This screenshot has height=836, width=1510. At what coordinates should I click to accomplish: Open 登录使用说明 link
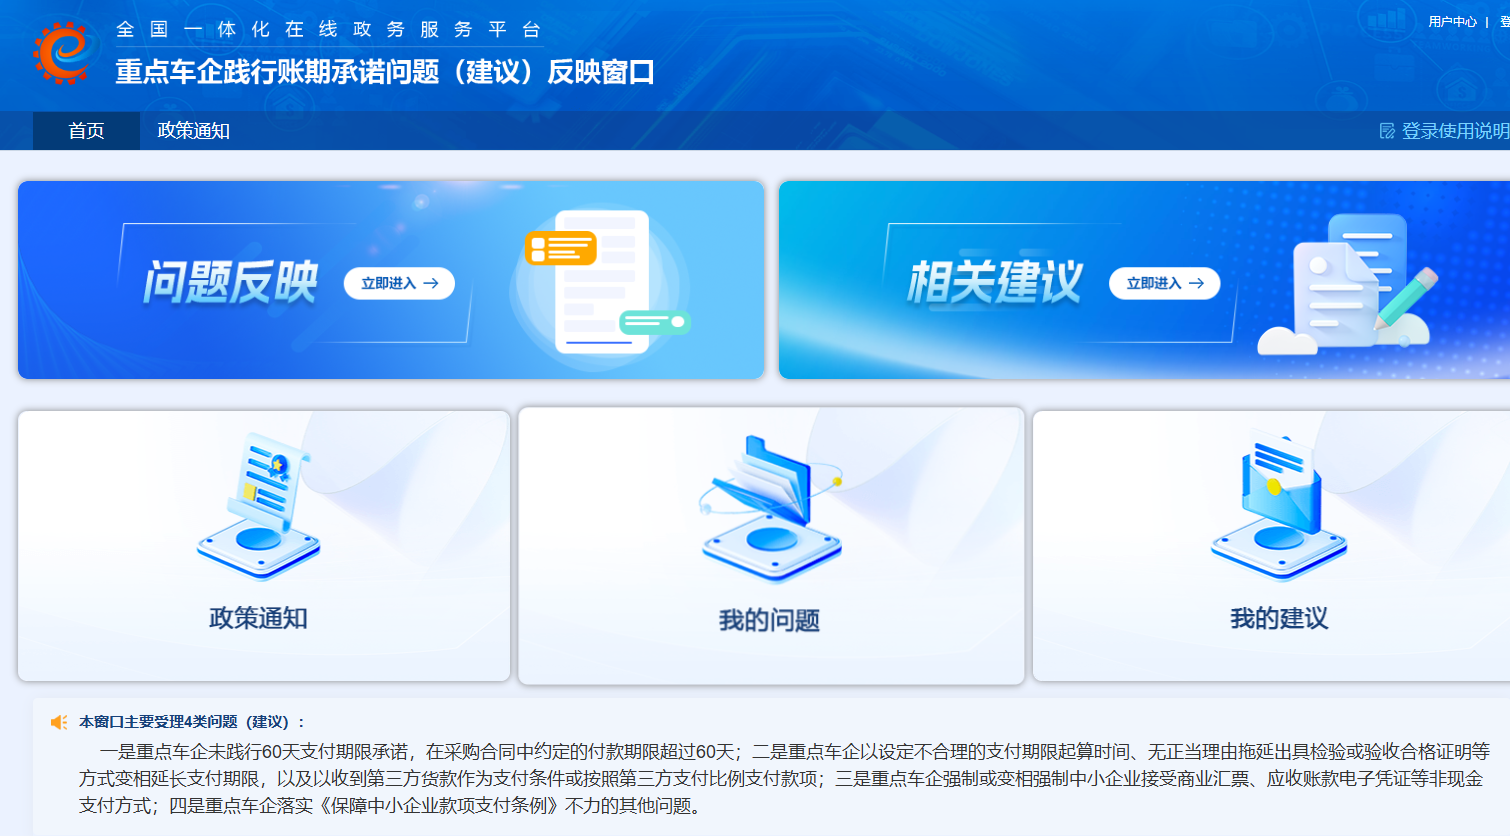pos(1455,131)
